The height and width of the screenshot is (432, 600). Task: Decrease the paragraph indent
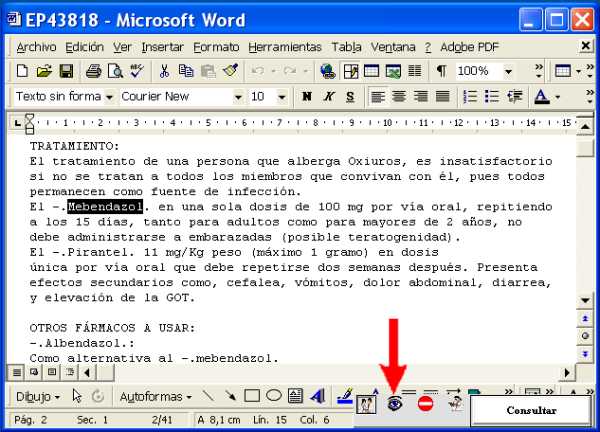515,96
